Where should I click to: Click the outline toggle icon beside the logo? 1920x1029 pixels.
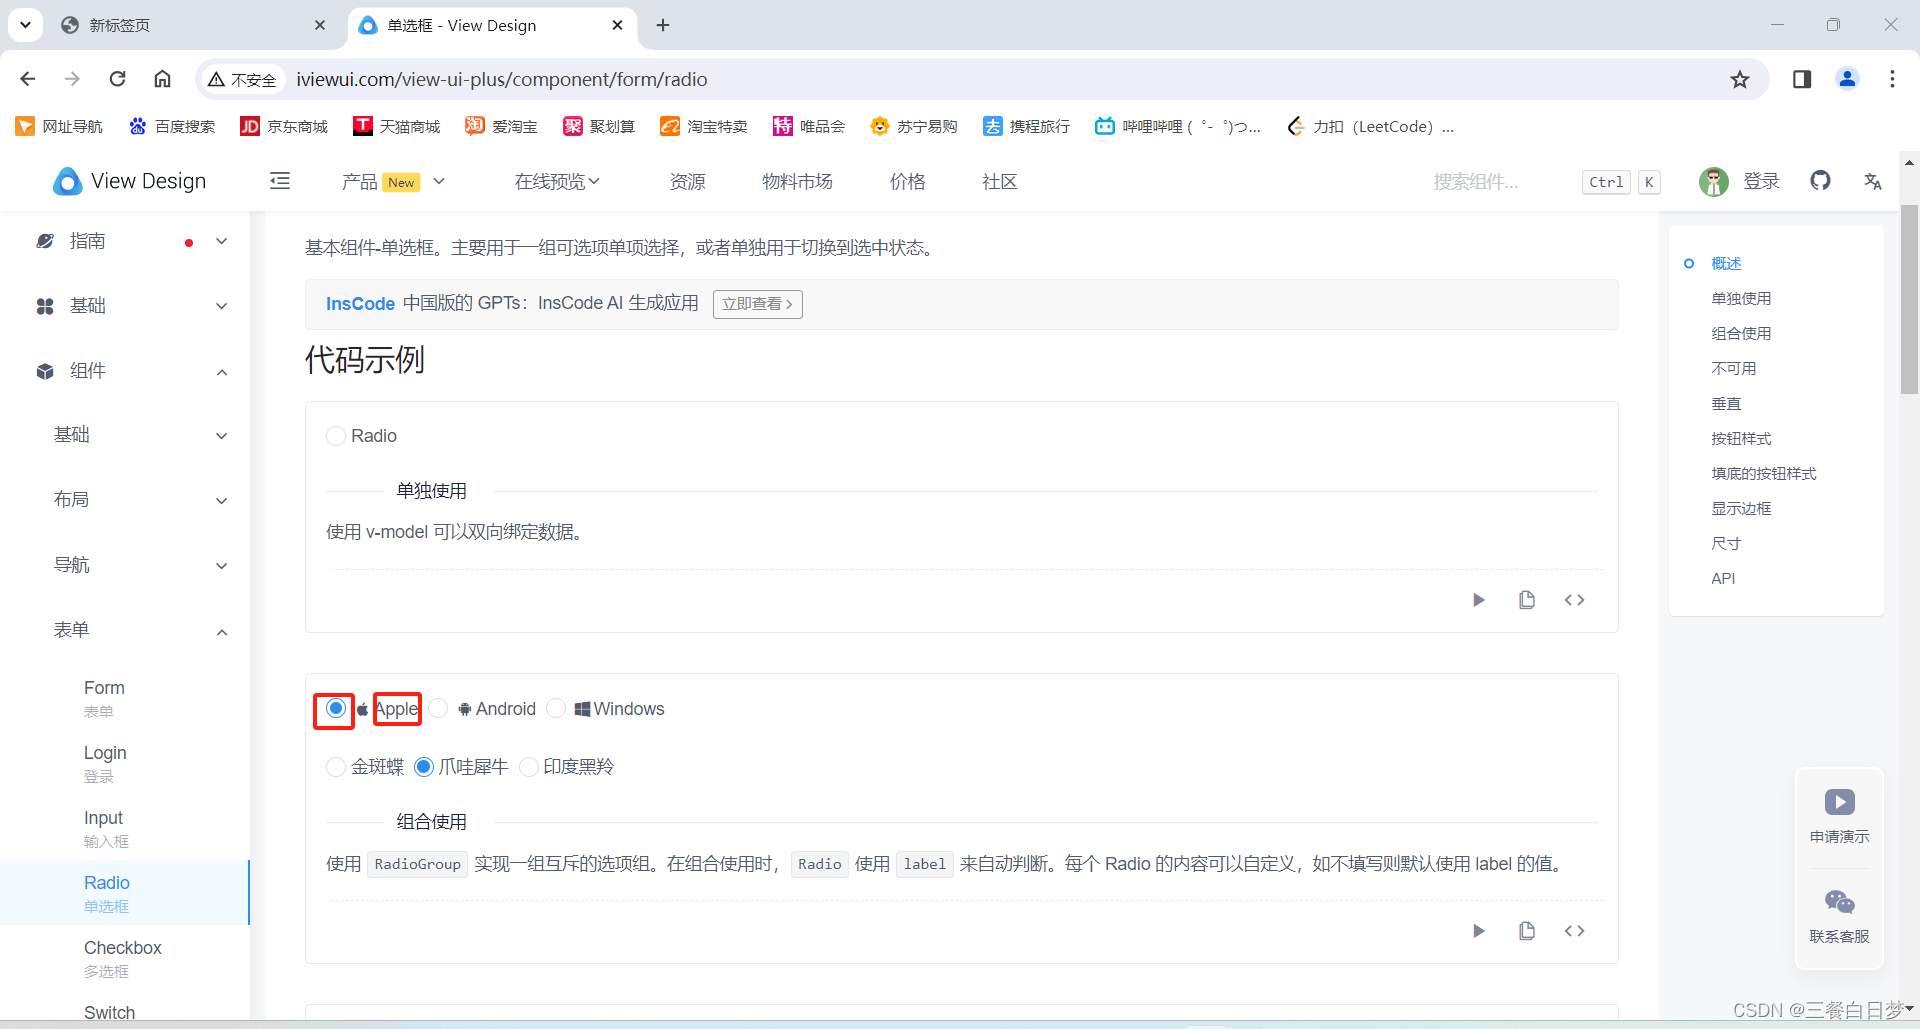[x=279, y=181]
